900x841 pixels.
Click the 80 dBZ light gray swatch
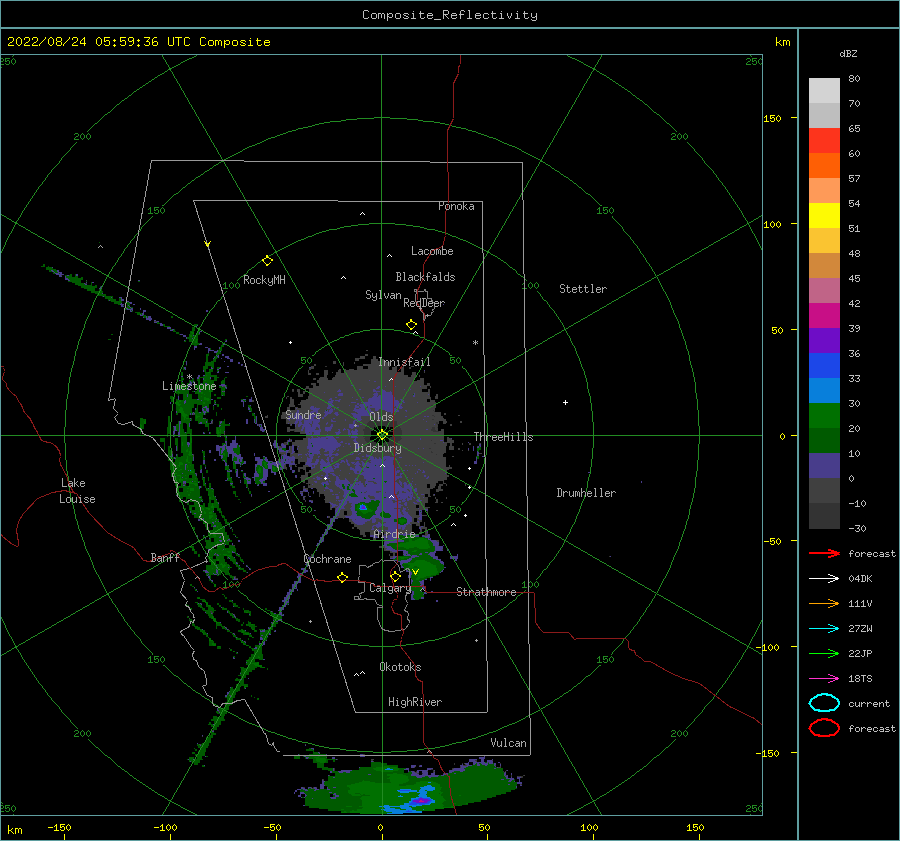pos(824,90)
